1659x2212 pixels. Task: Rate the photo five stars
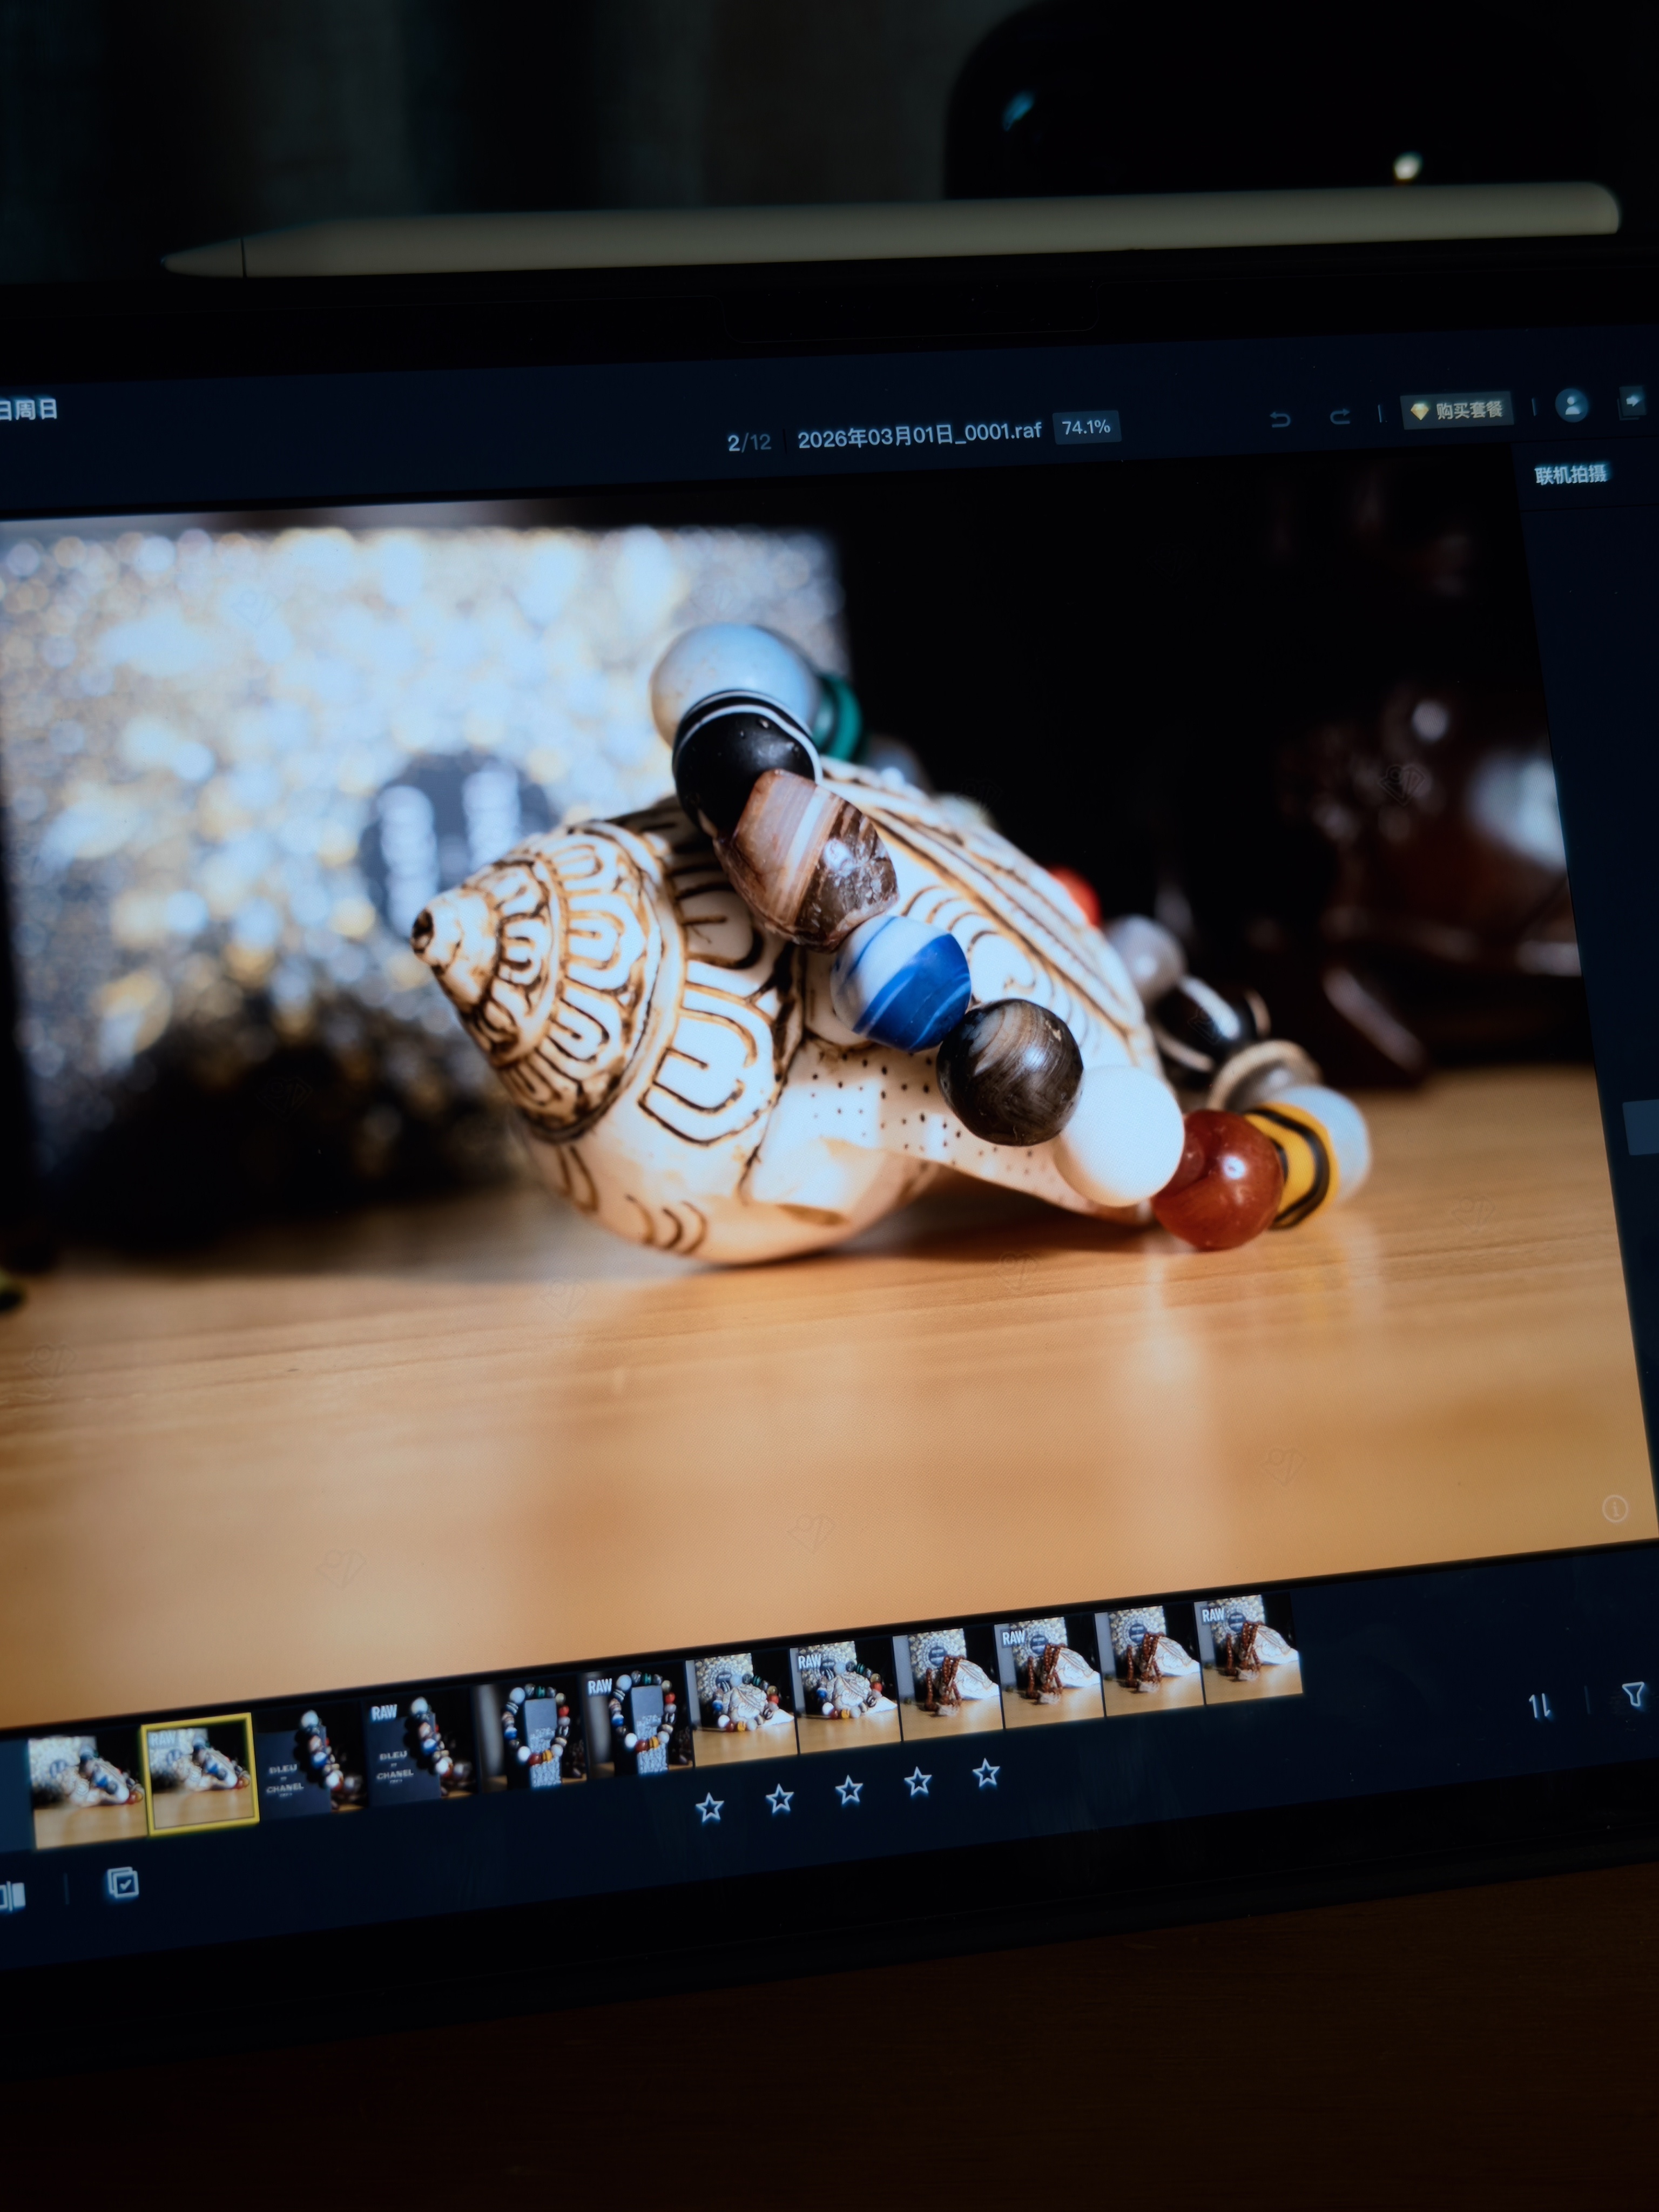[x=986, y=1774]
